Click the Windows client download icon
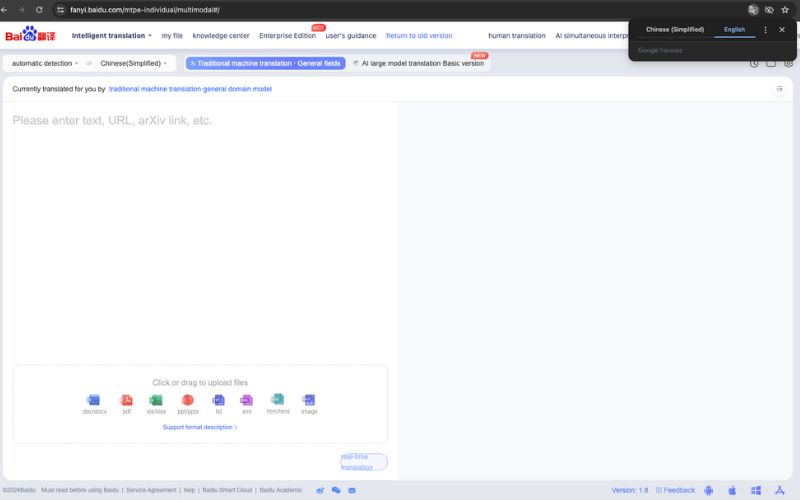800x500 pixels. click(756, 490)
